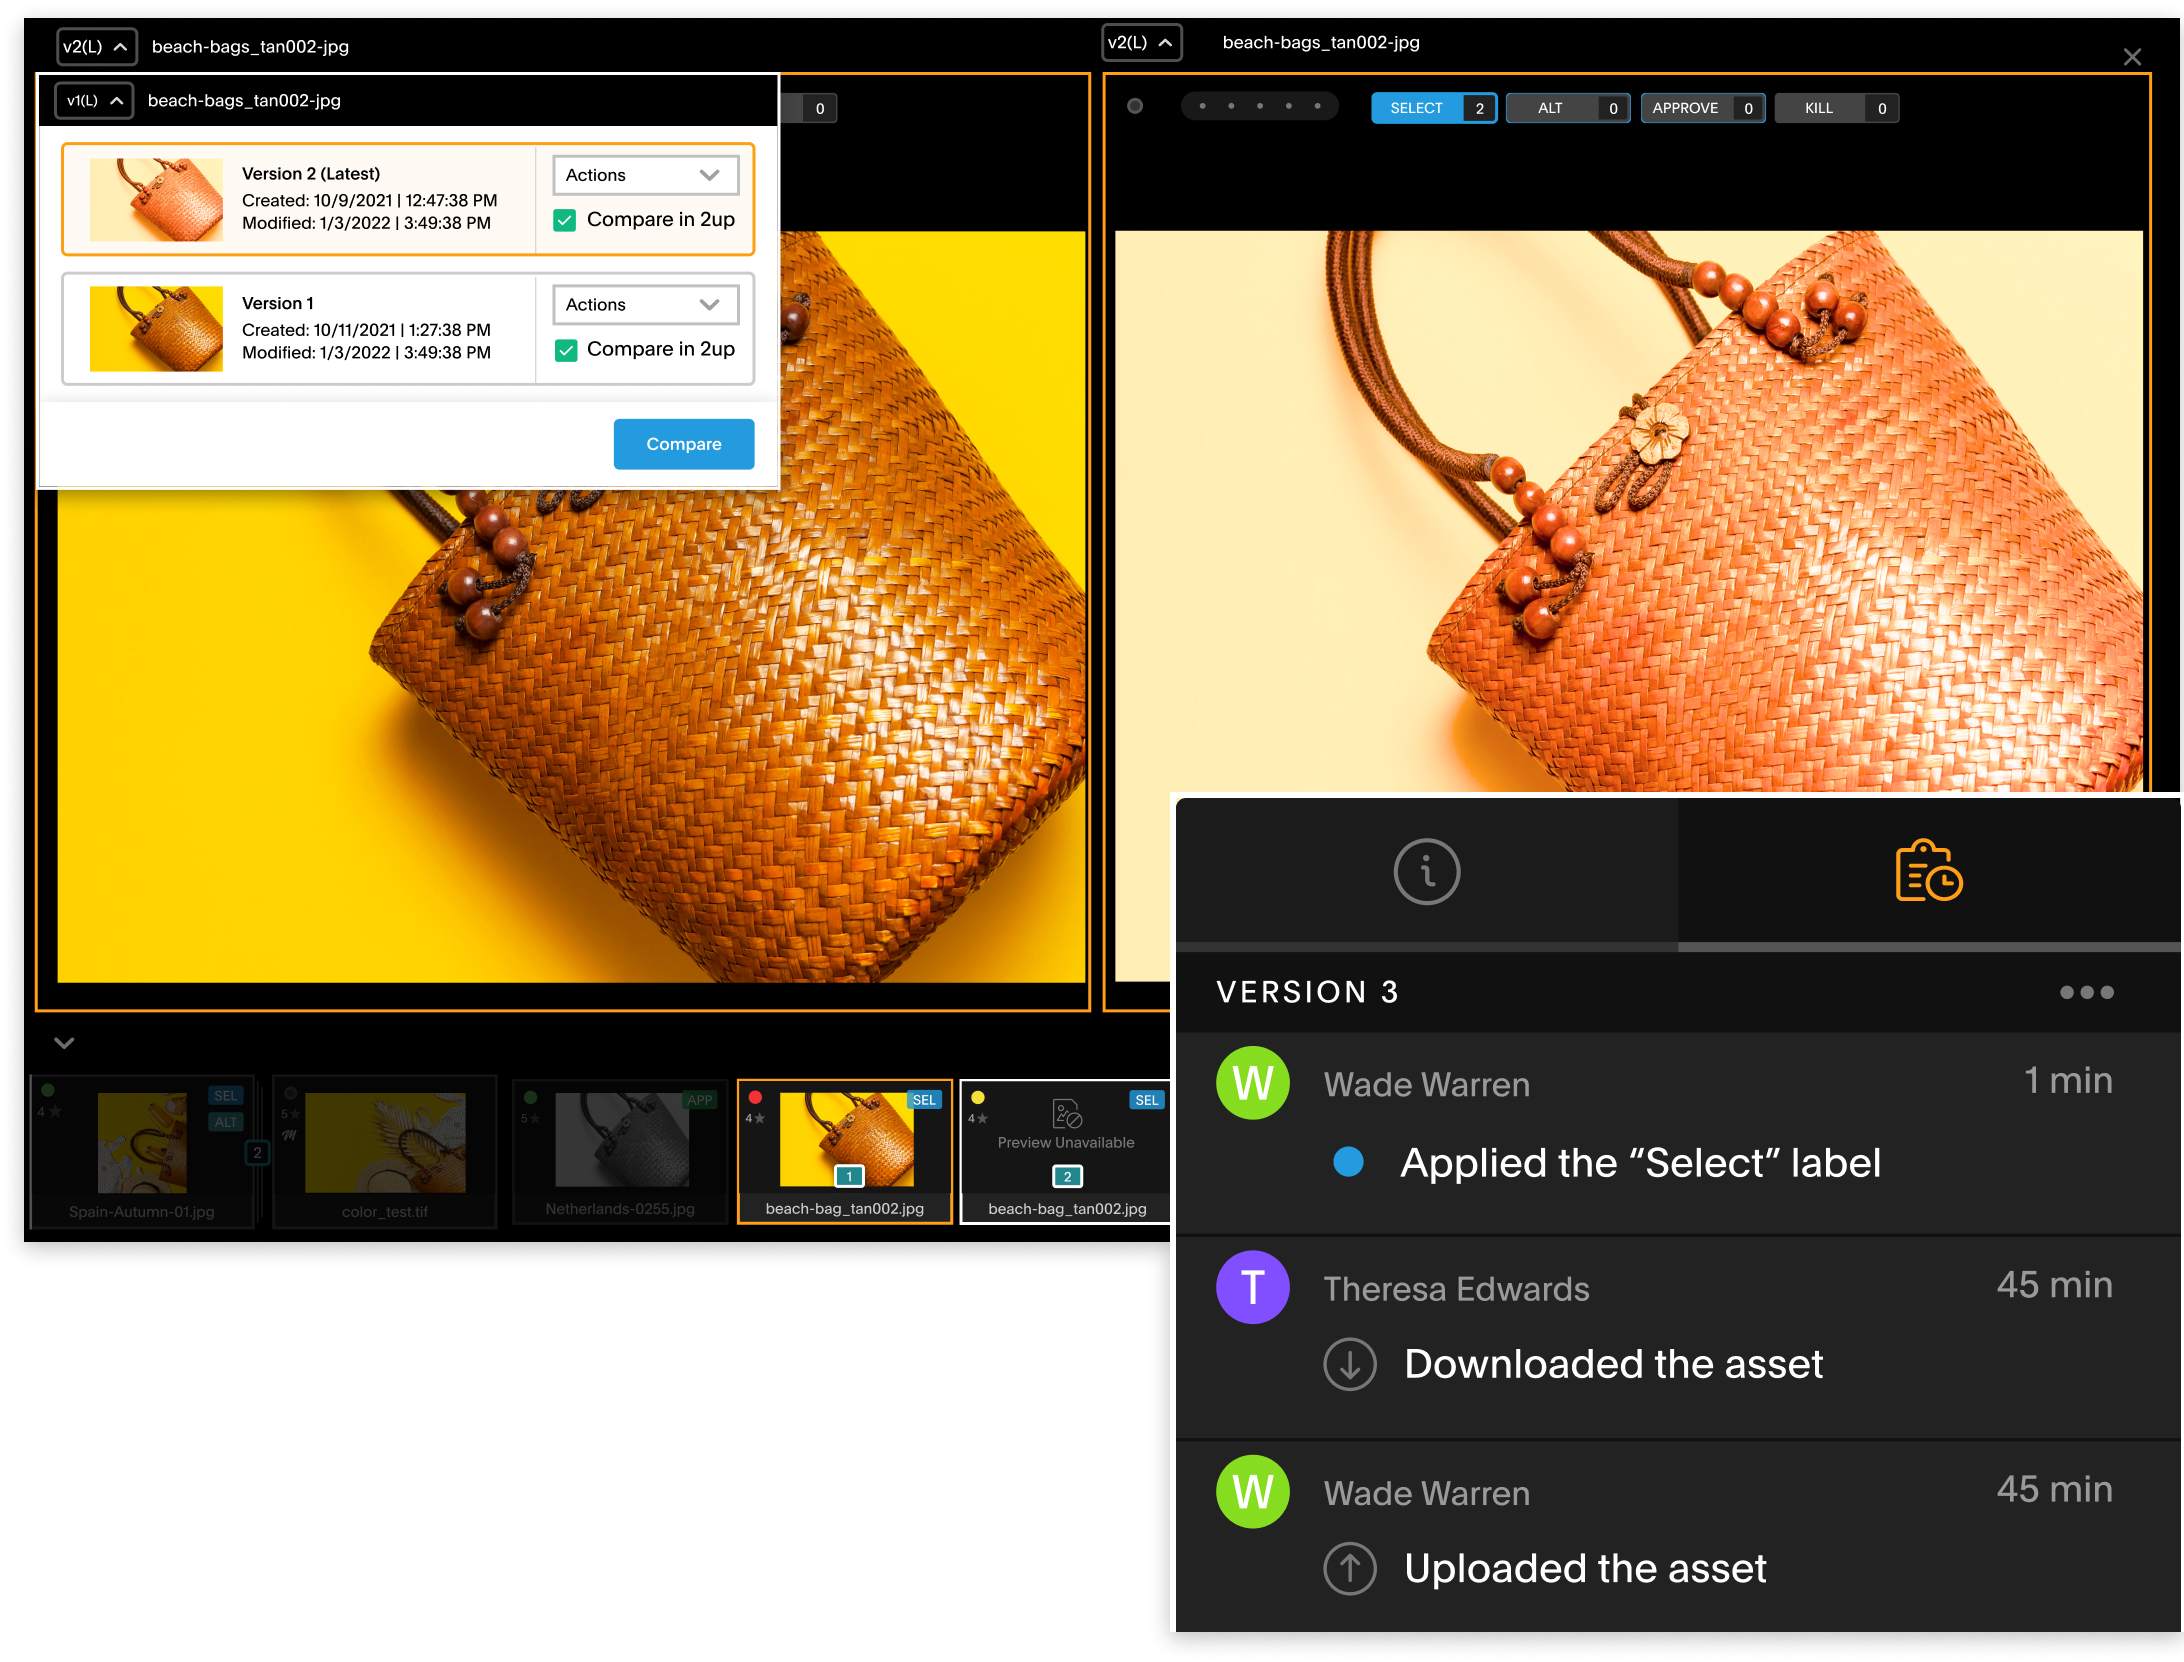Screen dimensions: 2184x1662
Task: Uncheck Compare in 2up for Version 1
Action: click(x=565, y=350)
